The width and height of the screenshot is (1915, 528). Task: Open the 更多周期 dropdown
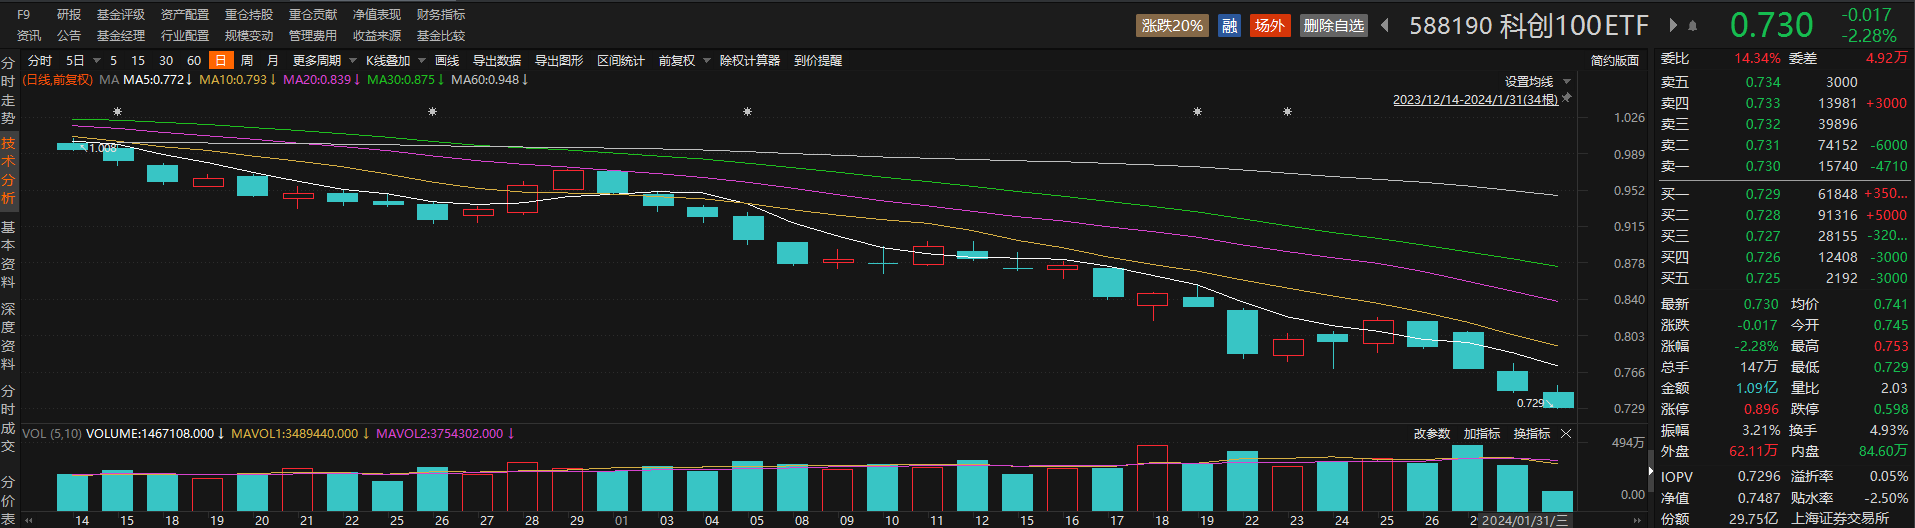324,60
